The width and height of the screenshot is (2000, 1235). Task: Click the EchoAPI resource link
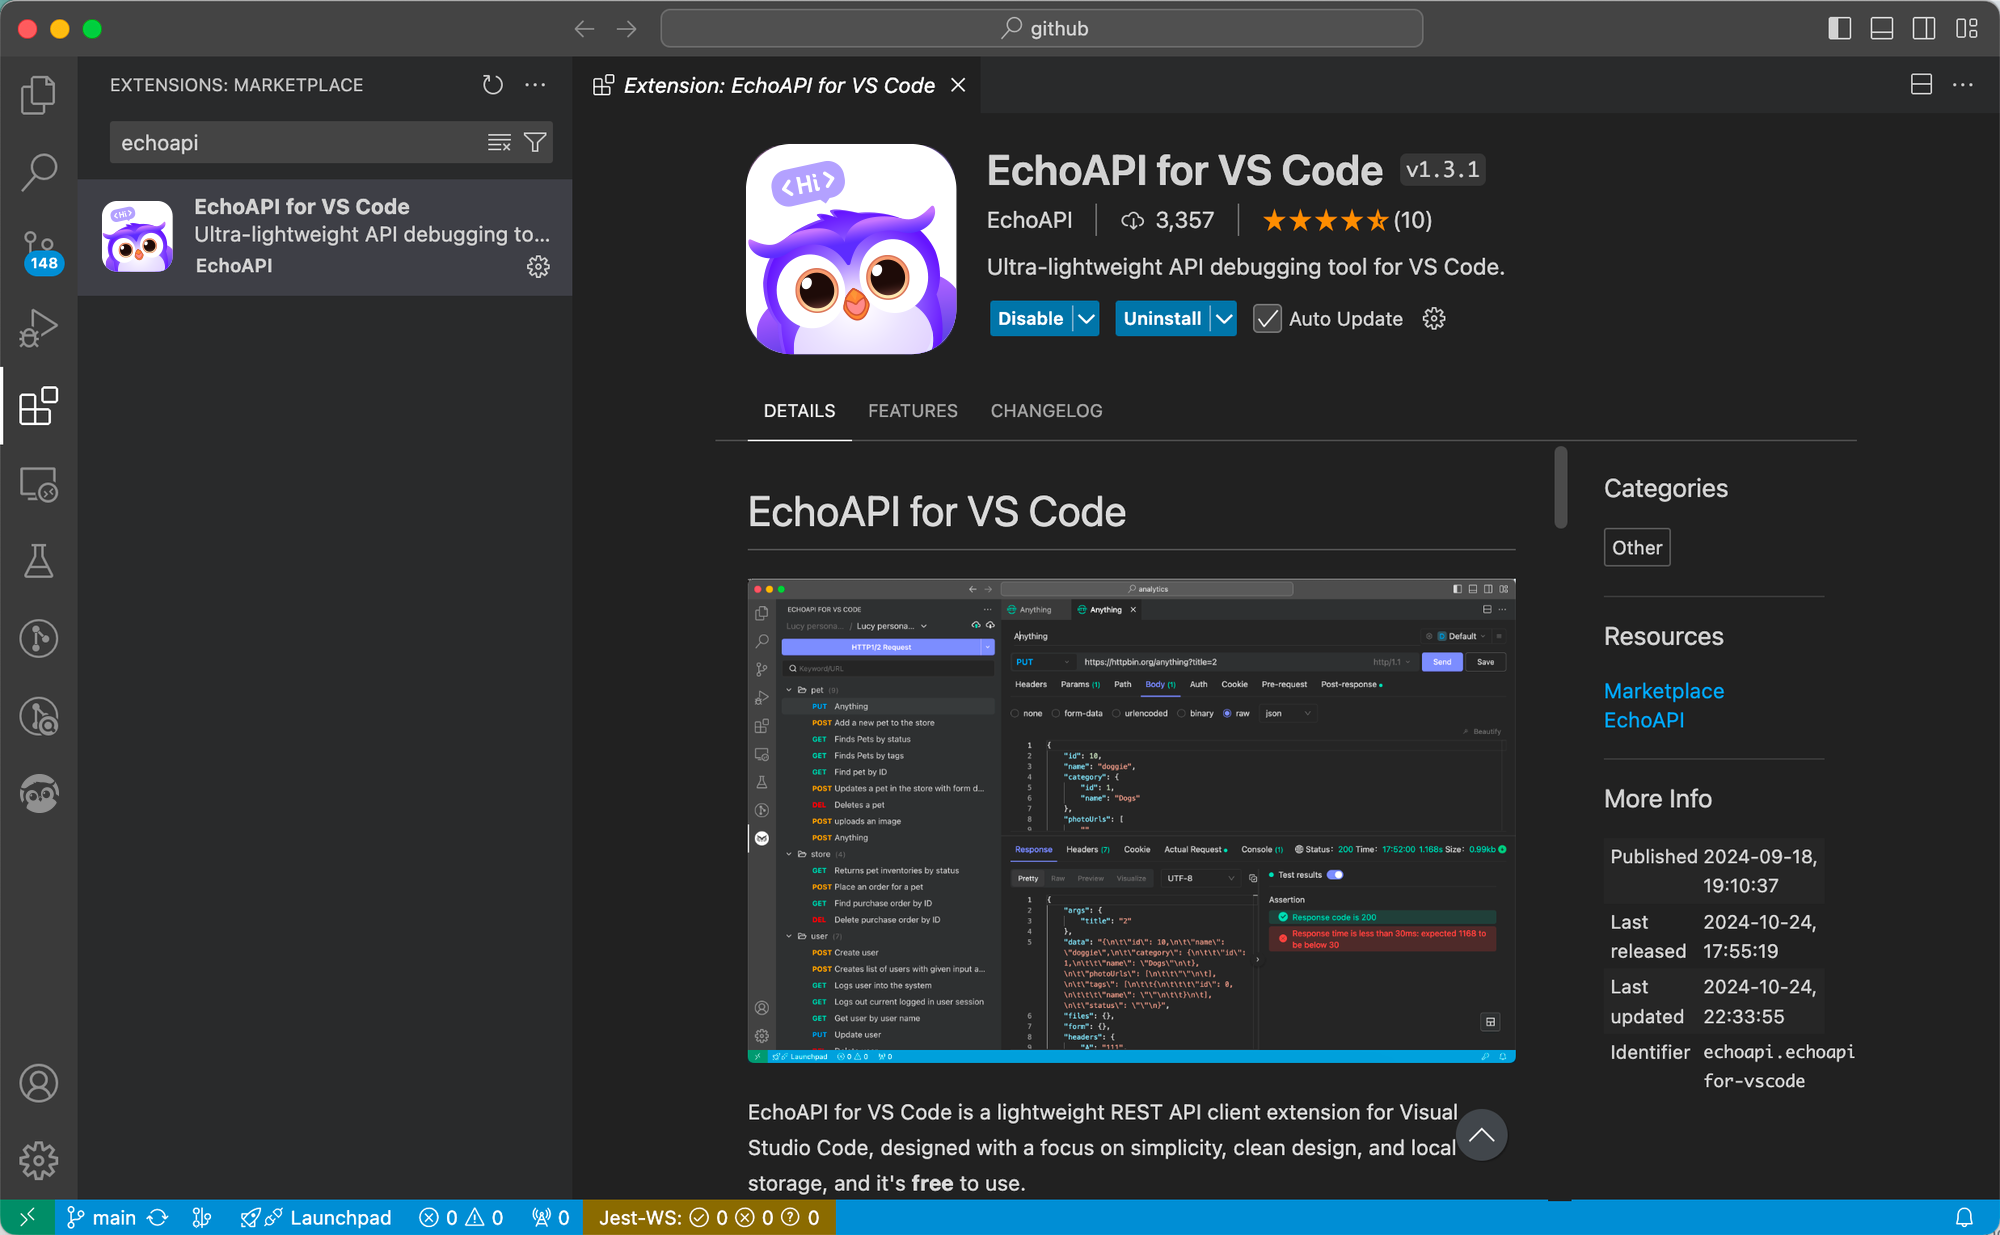point(1643,719)
